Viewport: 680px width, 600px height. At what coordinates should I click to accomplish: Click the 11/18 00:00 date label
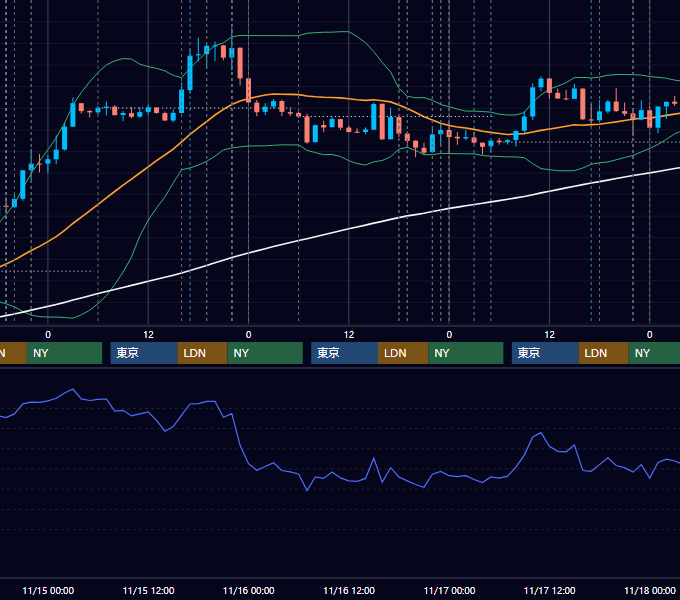point(650,590)
